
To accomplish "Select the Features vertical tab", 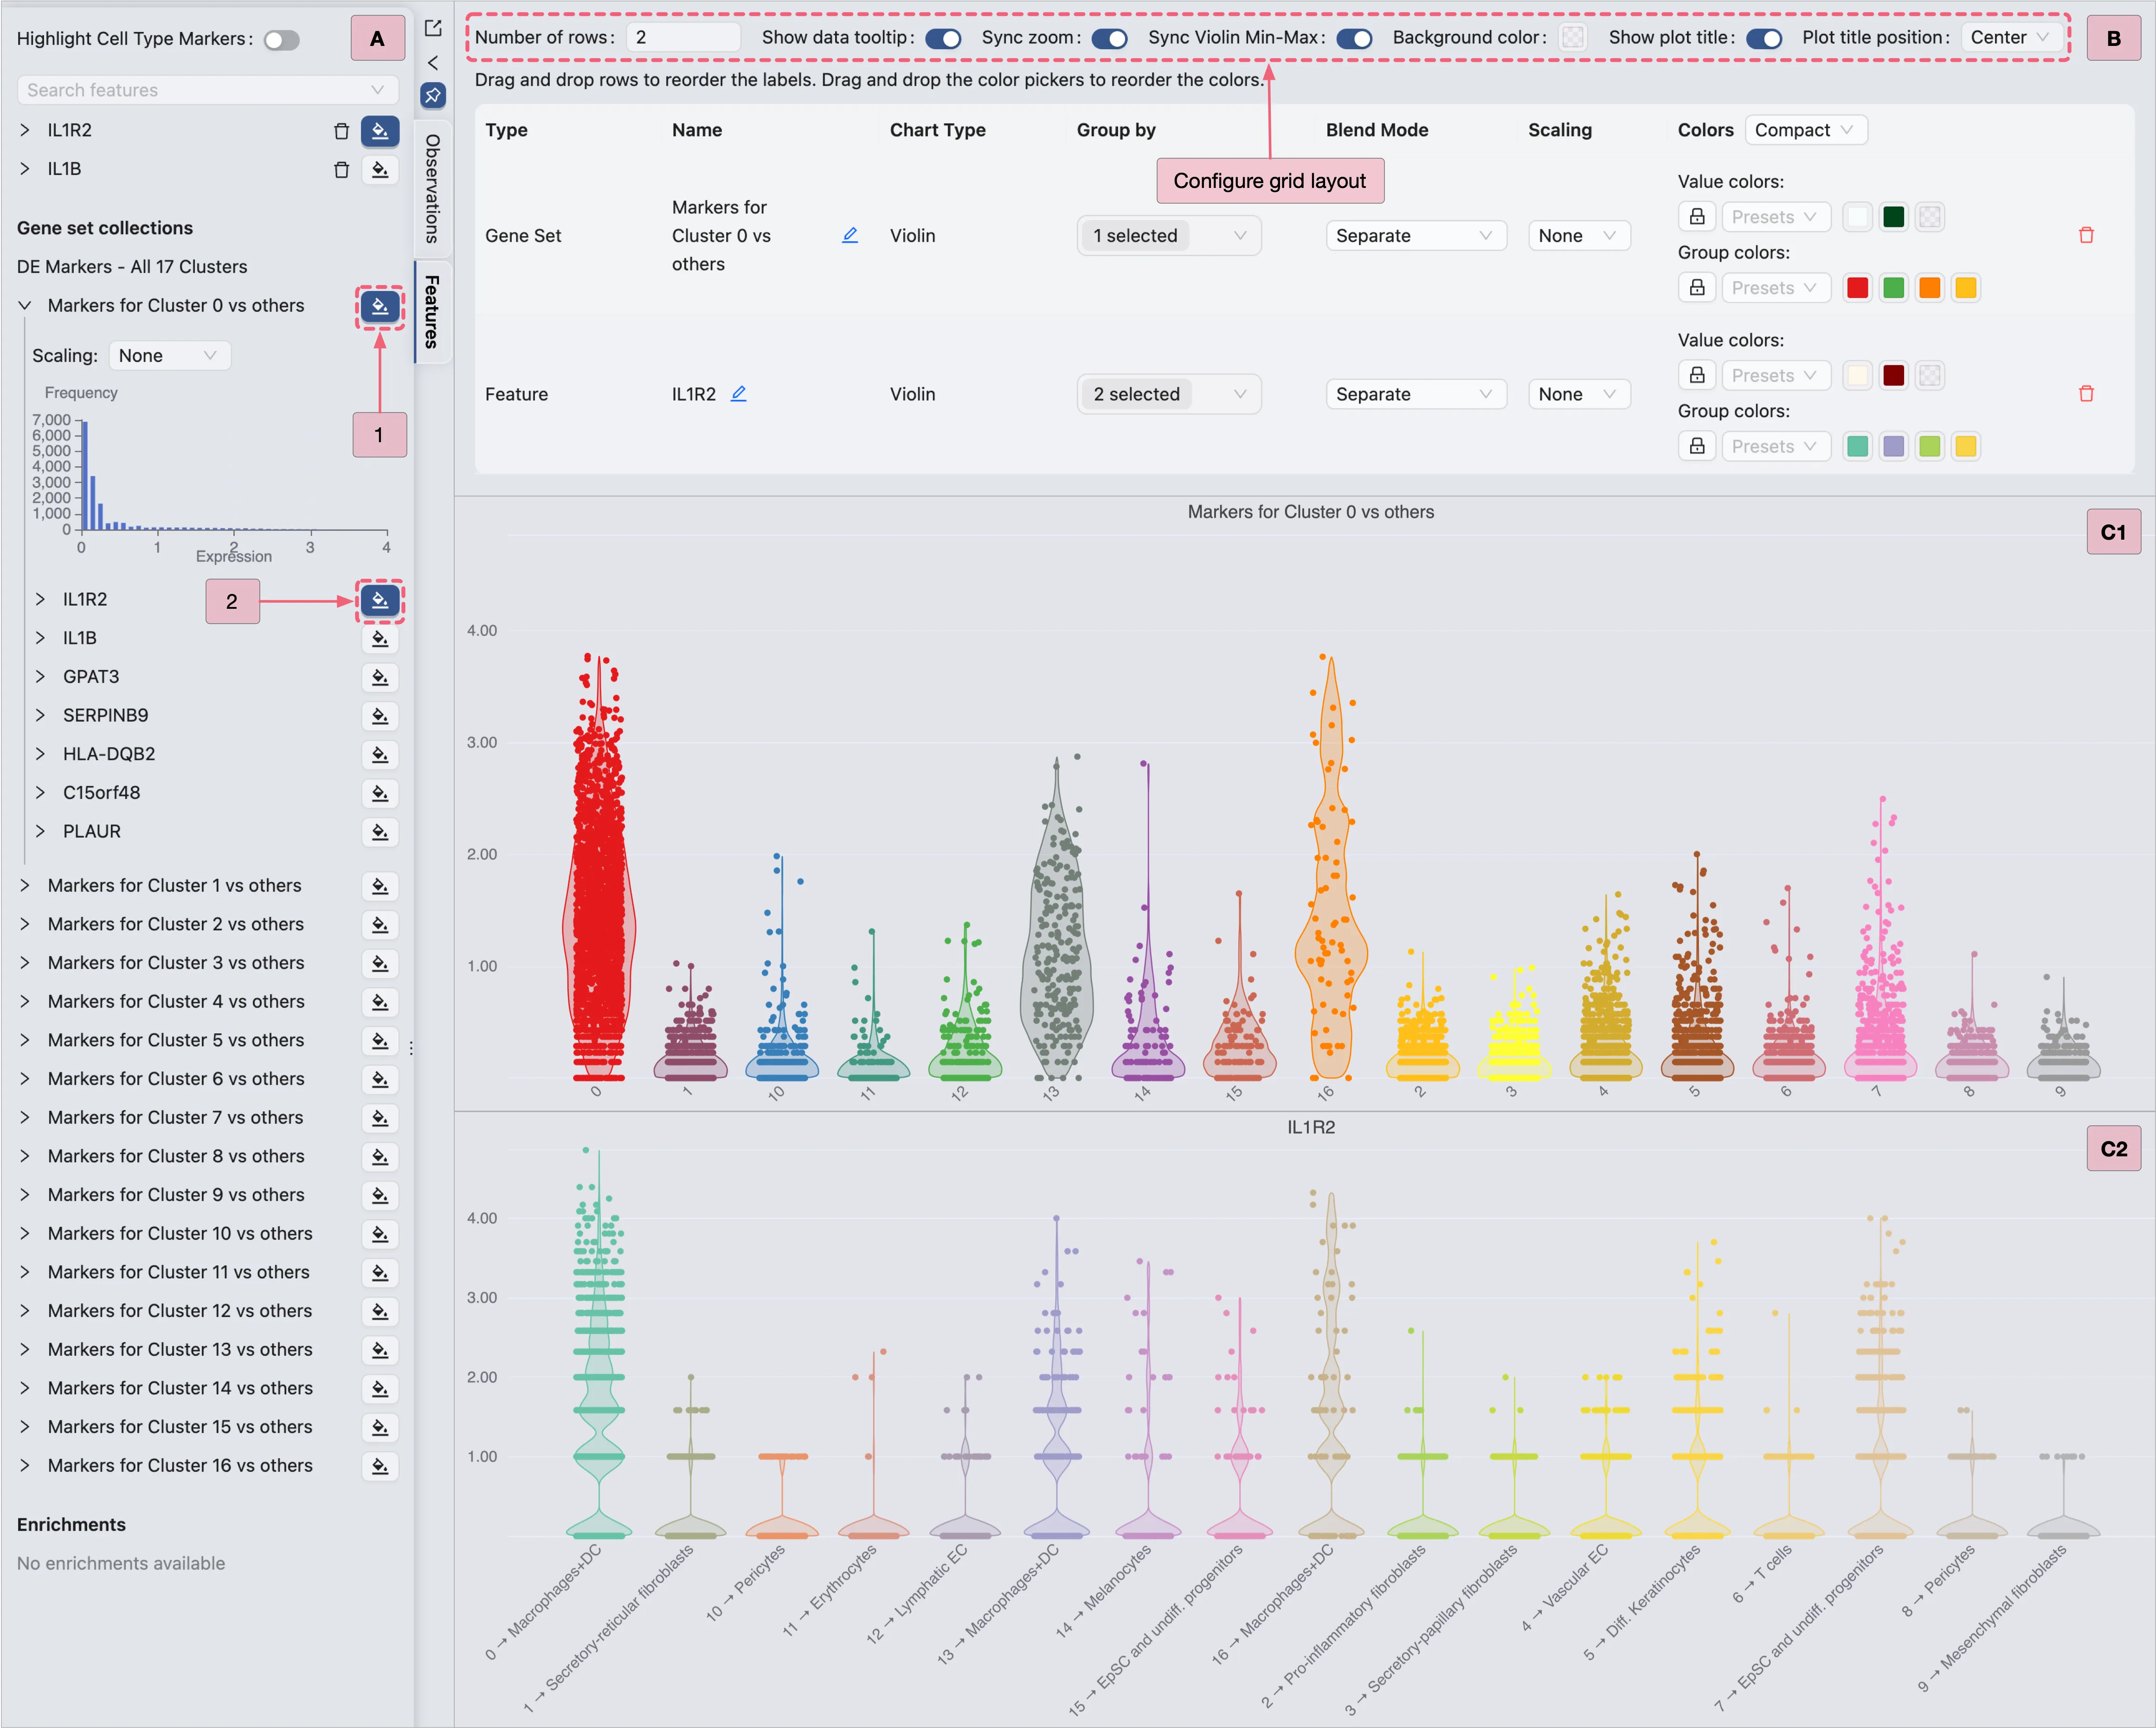I will coord(432,311).
